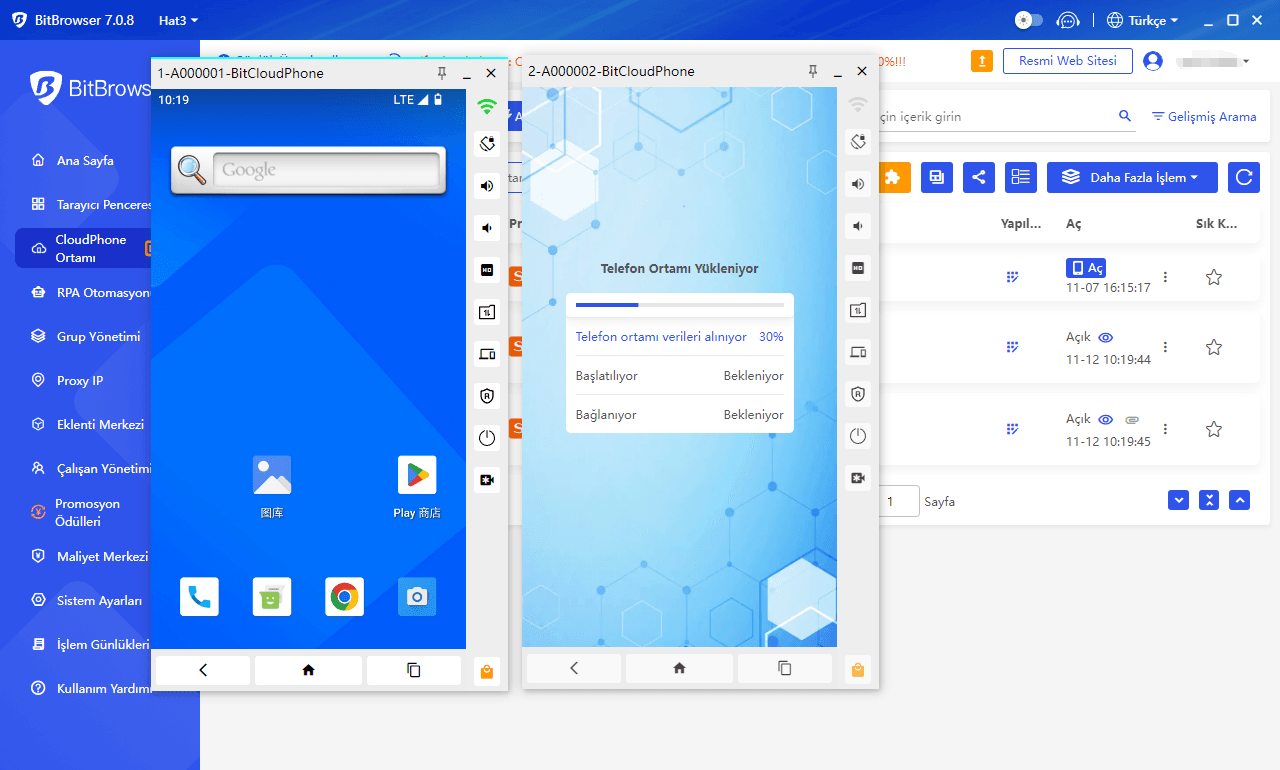Mark first row as favorite with star

1213,277
